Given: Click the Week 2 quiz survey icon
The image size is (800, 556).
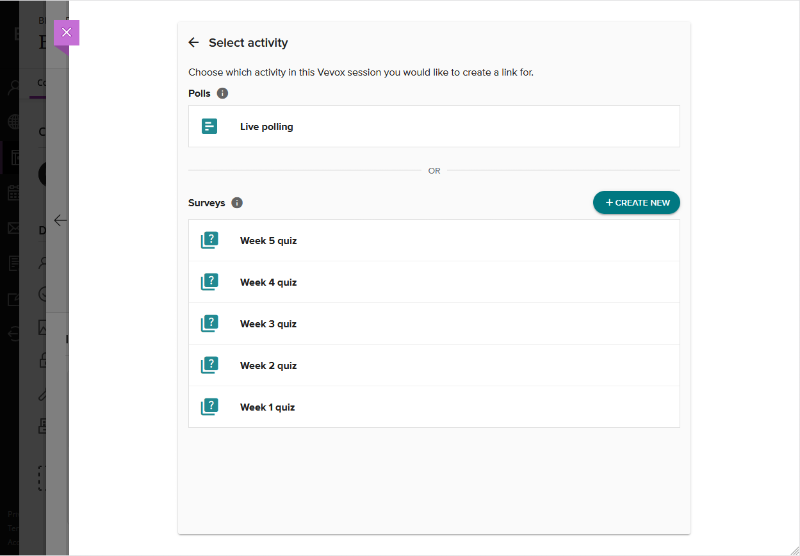Looking at the screenshot, I should tap(209, 366).
